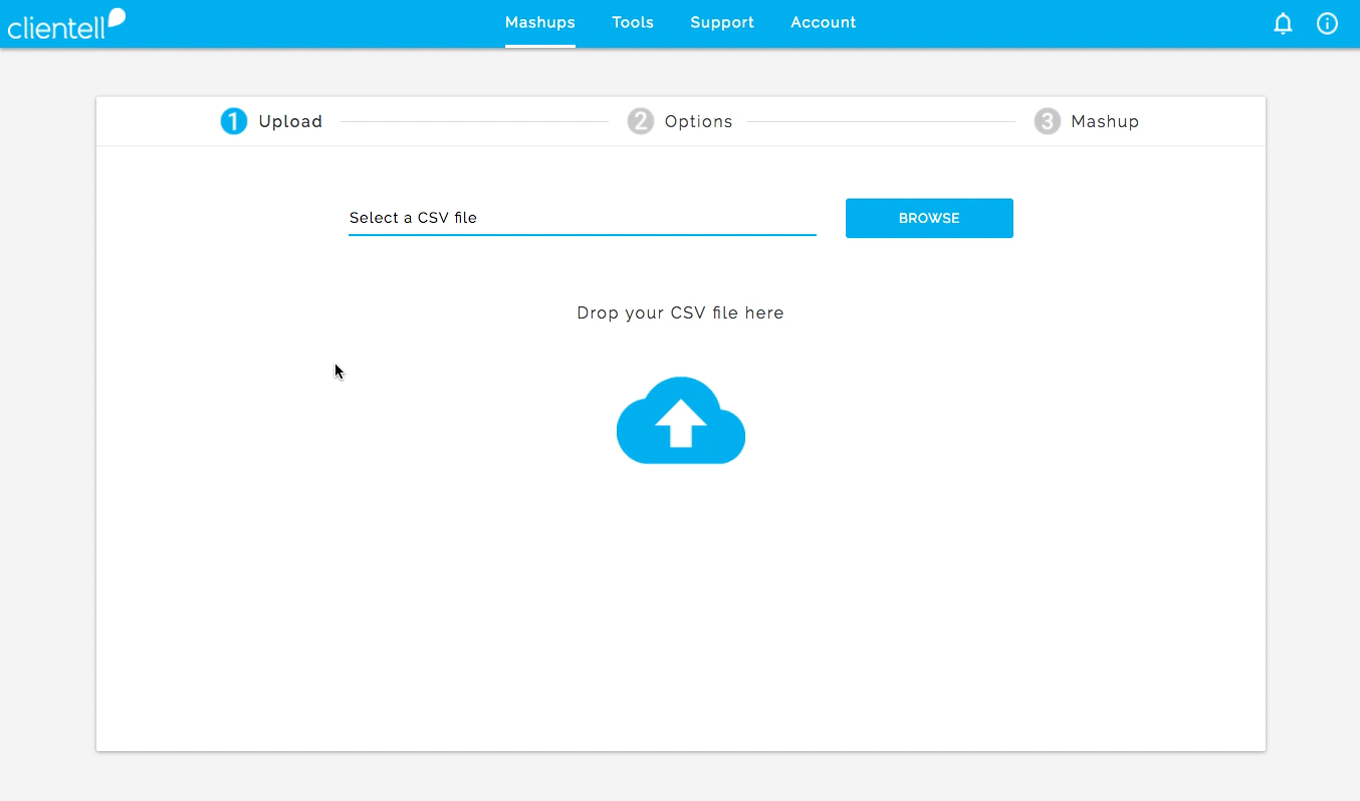
Task: Open the Mashups menu
Action: pos(540,23)
